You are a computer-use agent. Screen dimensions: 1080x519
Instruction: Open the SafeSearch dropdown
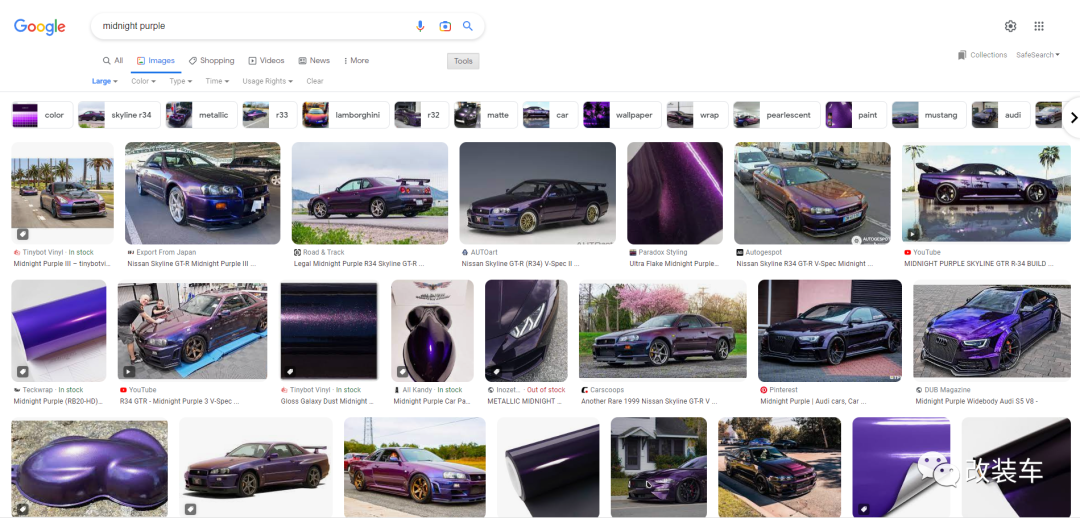[1037, 55]
